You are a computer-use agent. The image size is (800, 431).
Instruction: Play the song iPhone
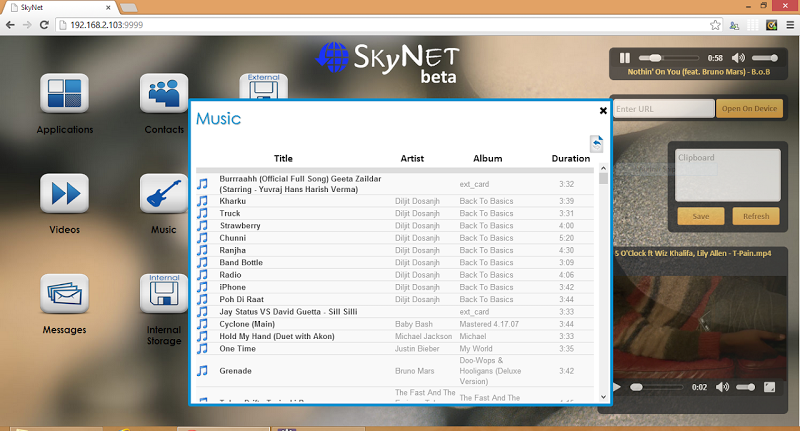tap(233, 287)
